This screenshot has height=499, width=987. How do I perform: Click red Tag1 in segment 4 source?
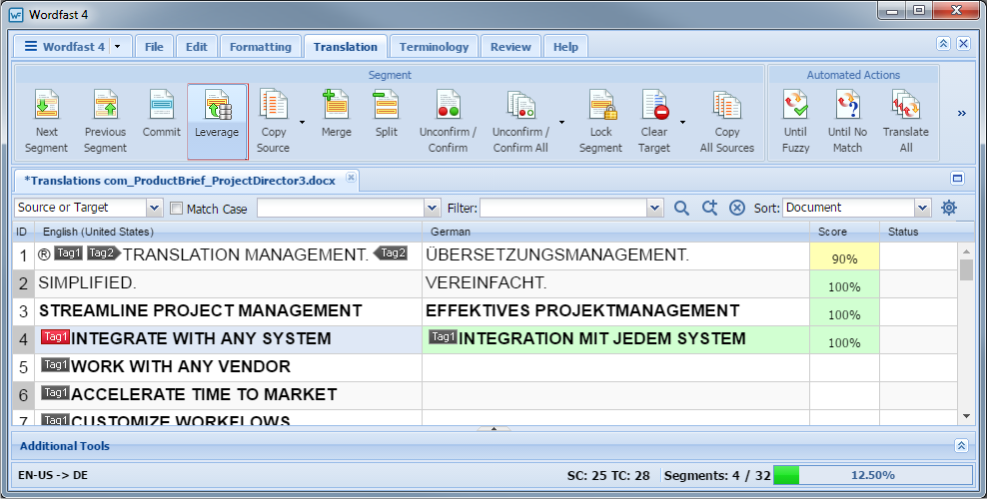[55, 337]
